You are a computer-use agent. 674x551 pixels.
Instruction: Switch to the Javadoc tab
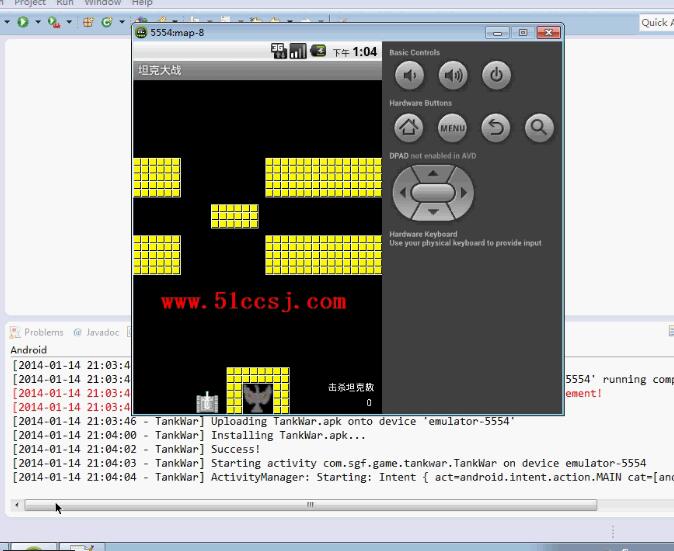[x=96, y=332]
